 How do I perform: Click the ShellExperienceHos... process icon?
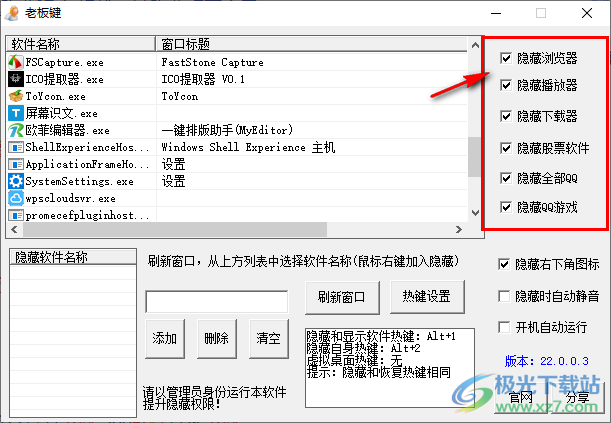point(16,147)
